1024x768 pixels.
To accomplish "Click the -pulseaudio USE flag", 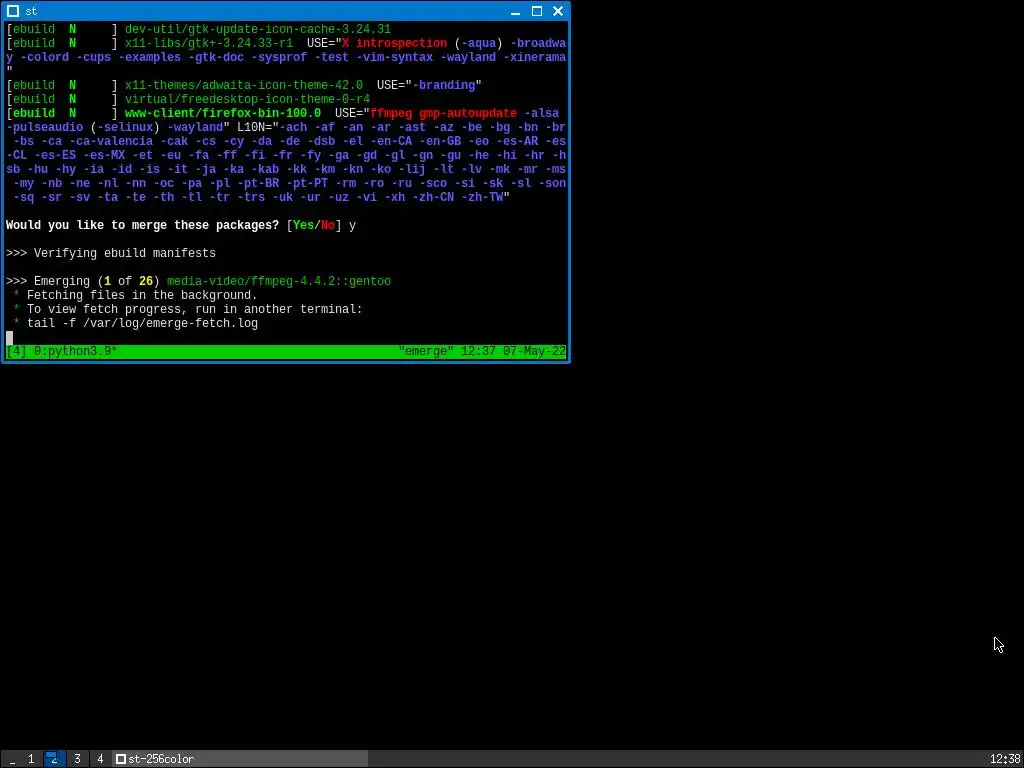I will [x=44, y=127].
